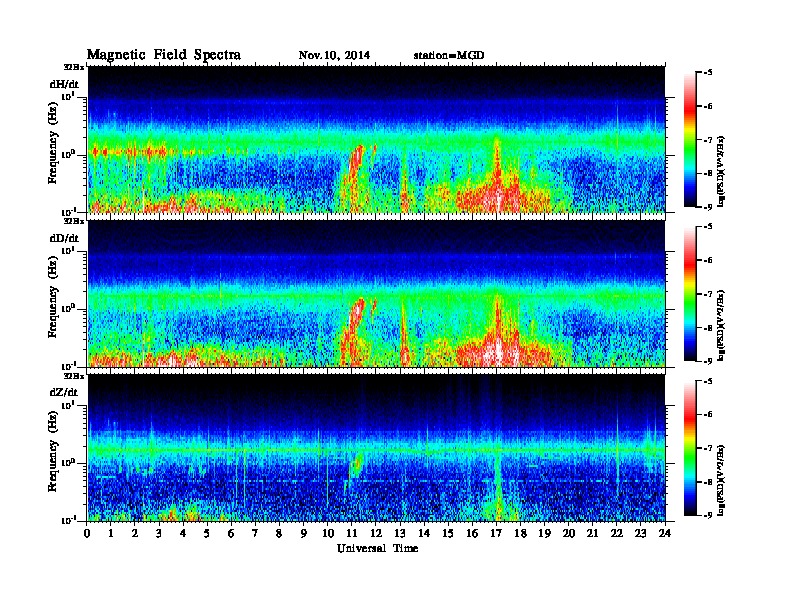Click the dD/dt spectrogram plot area
Viewport: 792px width, 612px height.
(x=376, y=293)
